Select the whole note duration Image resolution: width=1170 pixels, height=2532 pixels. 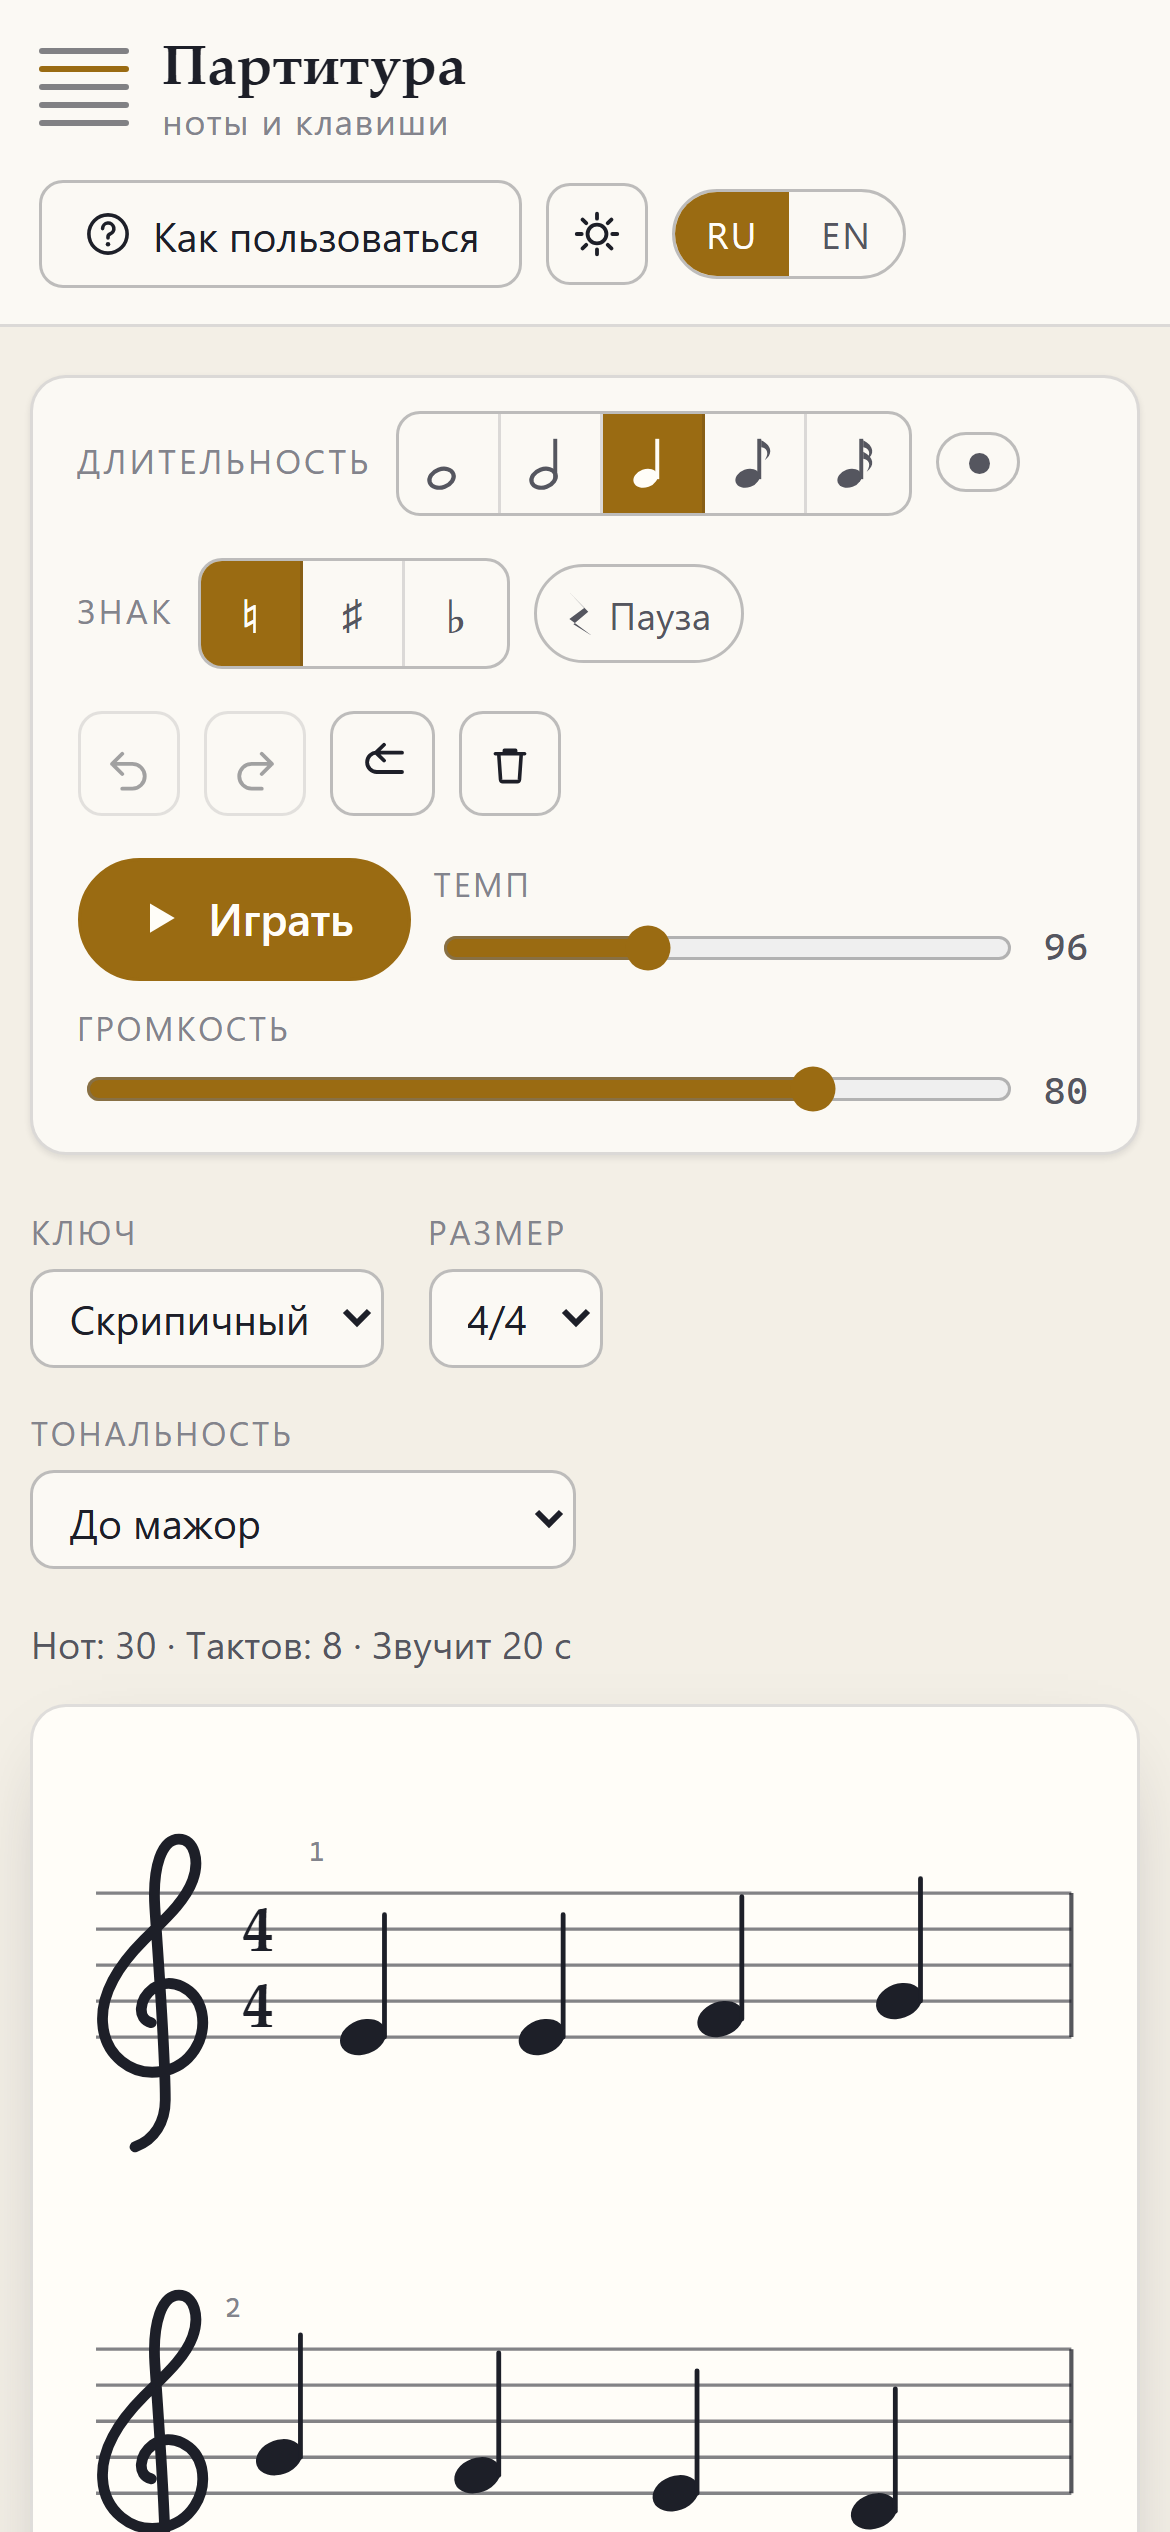pos(449,464)
